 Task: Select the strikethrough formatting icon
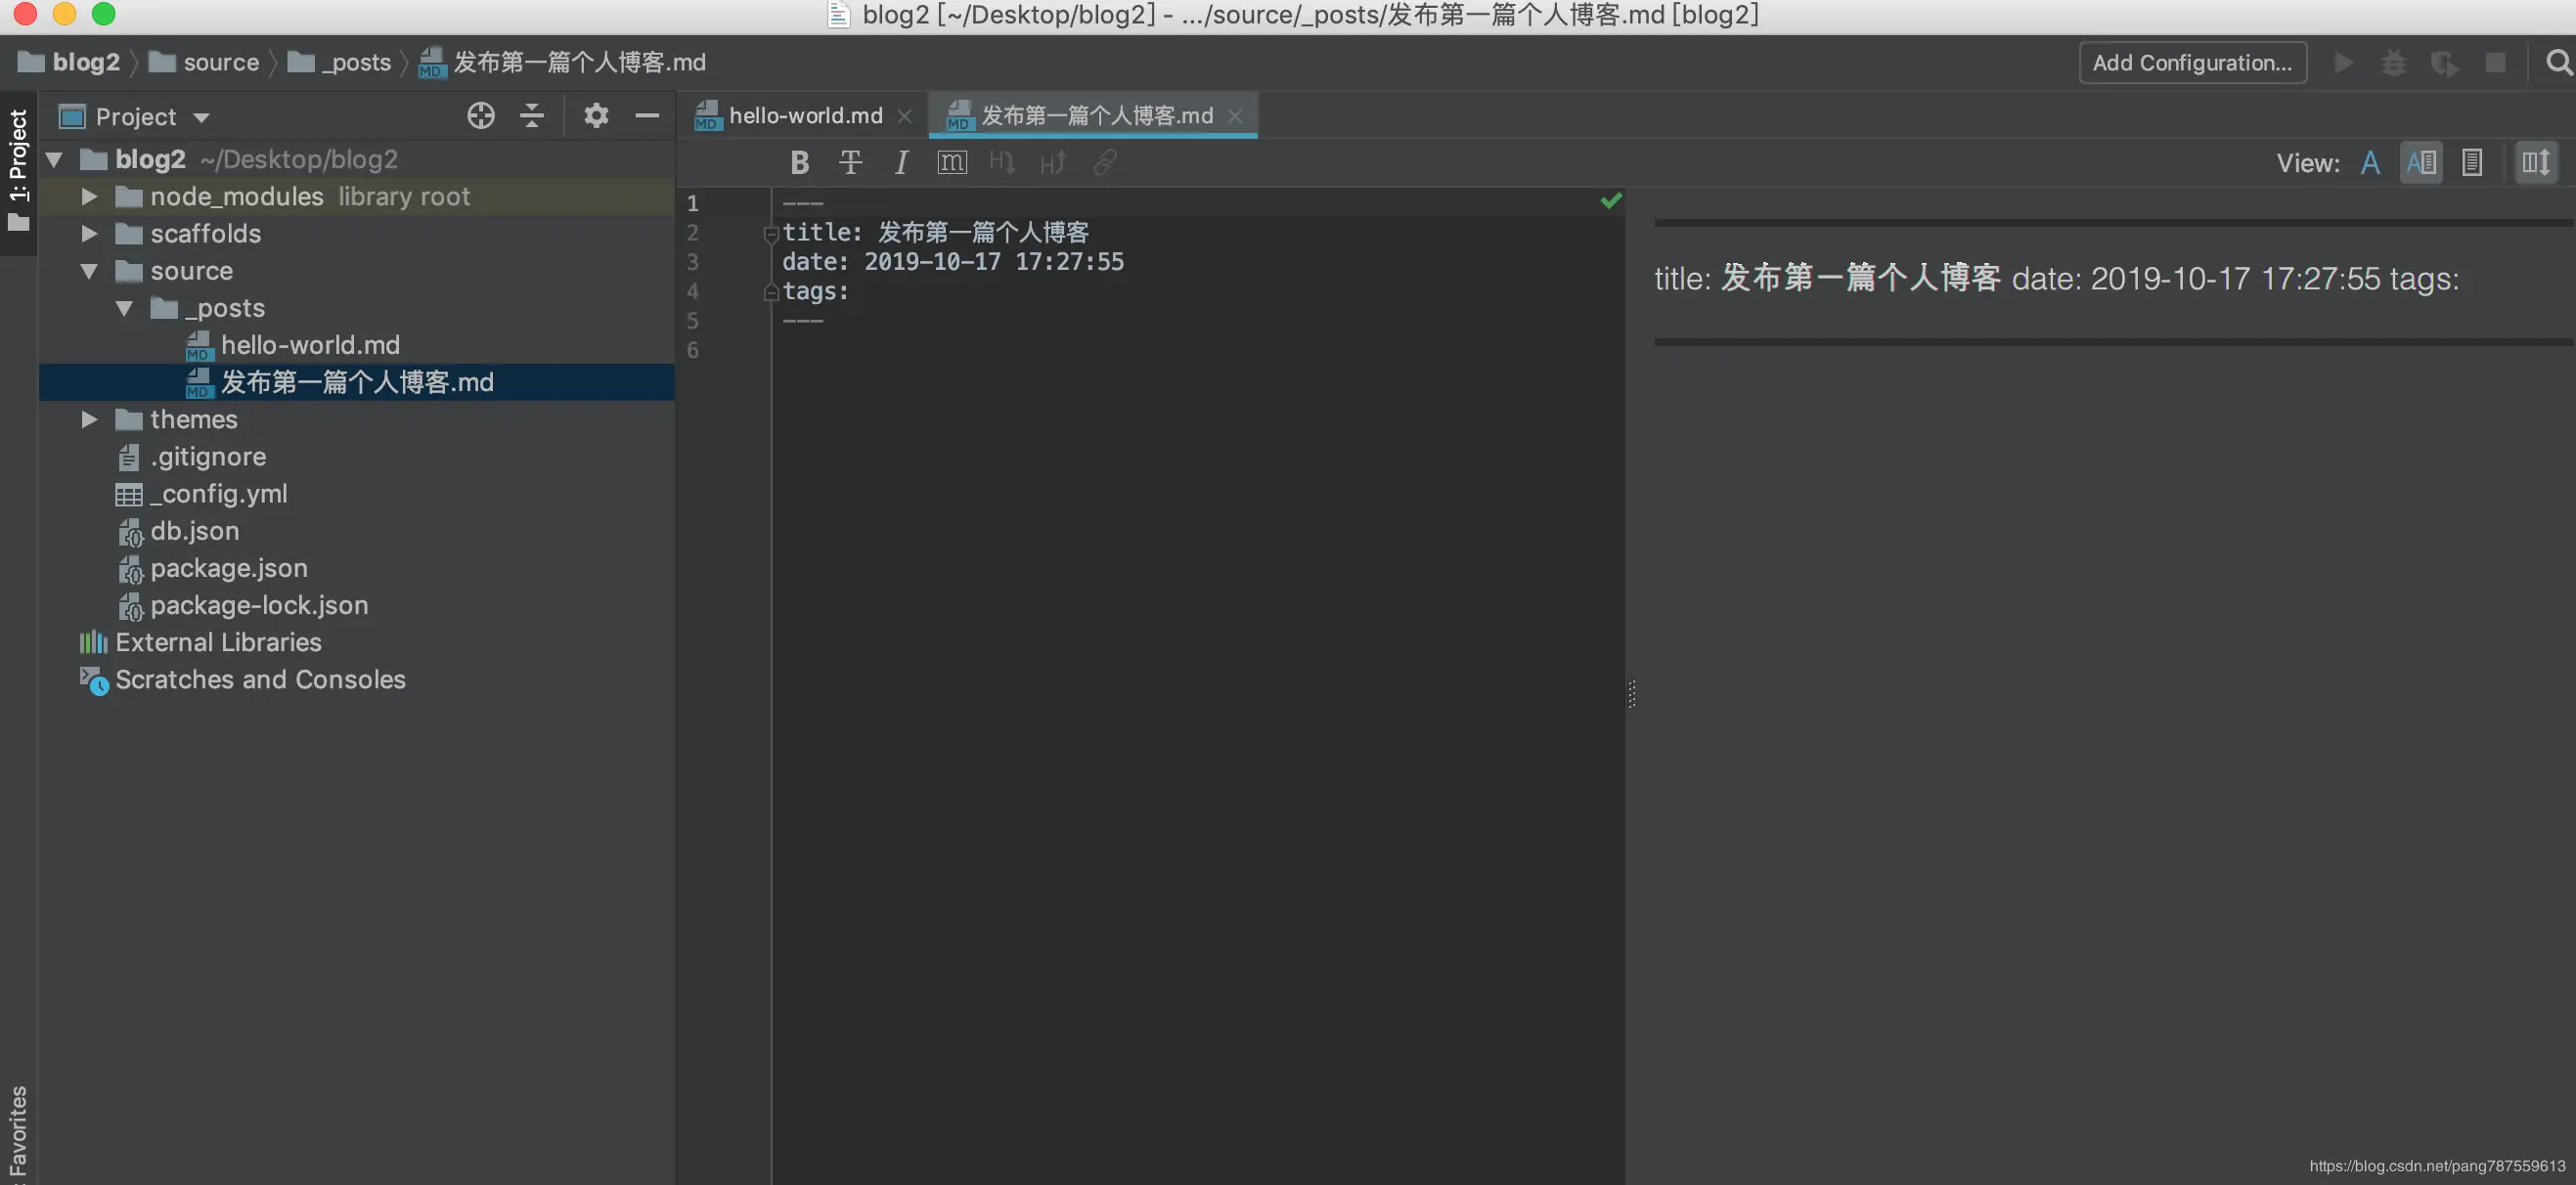(x=850, y=162)
